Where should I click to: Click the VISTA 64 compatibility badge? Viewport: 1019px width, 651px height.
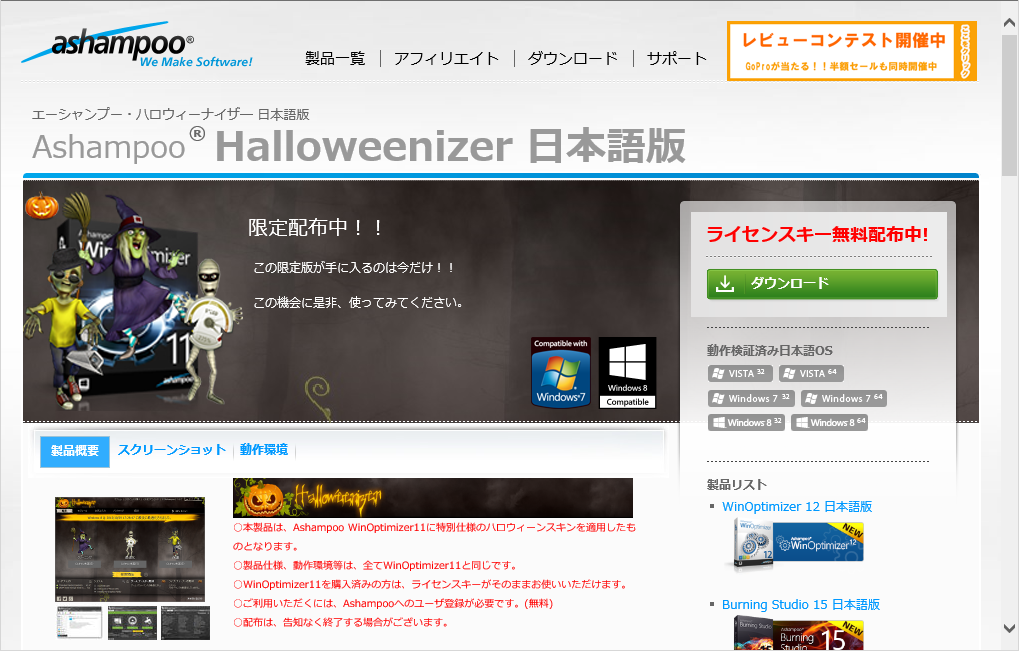pos(813,373)
